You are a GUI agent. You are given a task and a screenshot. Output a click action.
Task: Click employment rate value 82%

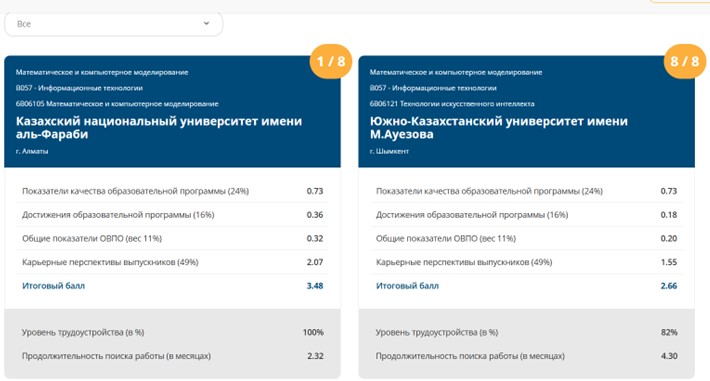tap(669, 332)
